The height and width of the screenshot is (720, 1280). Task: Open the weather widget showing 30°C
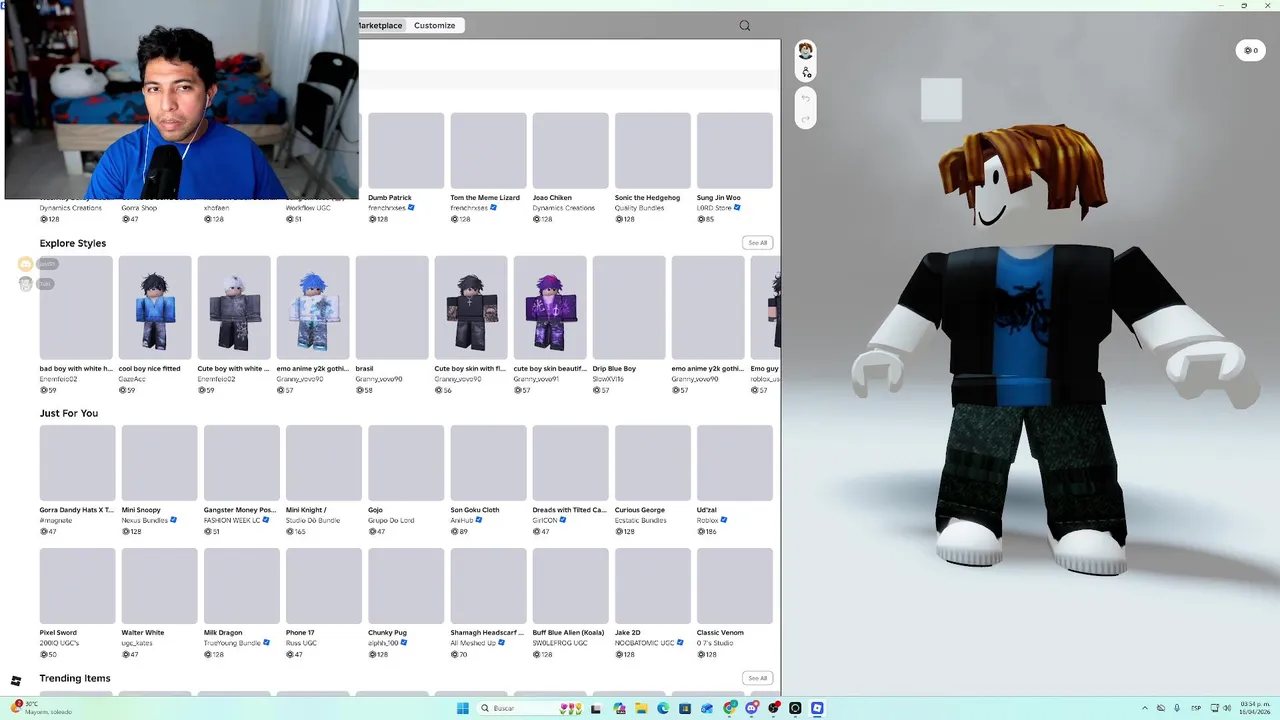[x=40, y=708]
